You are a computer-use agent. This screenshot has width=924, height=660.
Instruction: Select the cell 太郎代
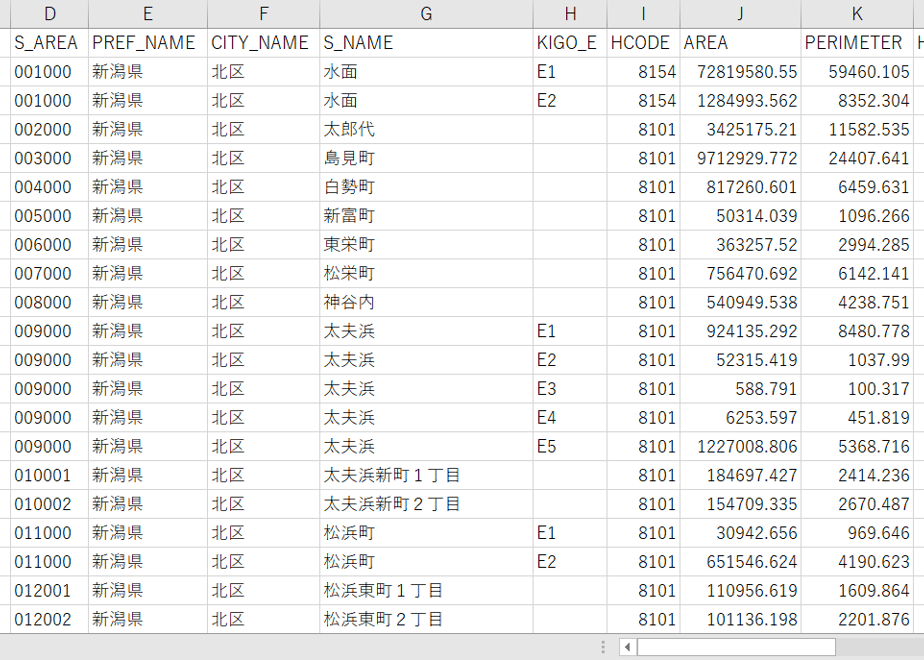(x=426, y=130)
